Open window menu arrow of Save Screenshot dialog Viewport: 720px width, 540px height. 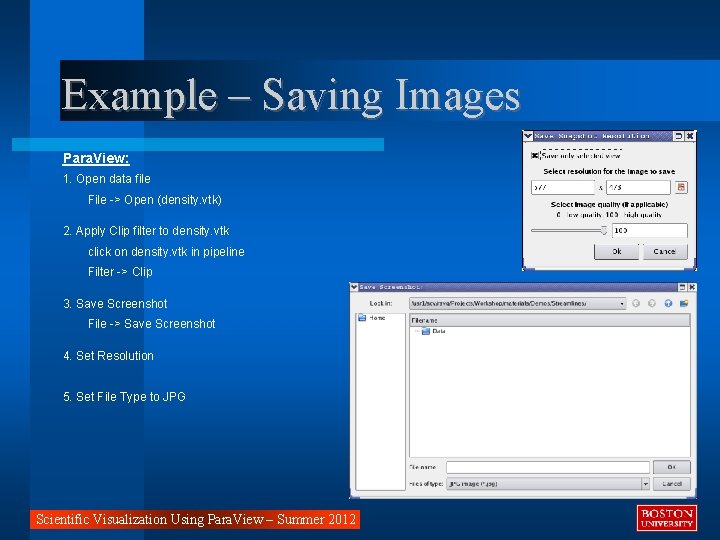pos(354,287)
